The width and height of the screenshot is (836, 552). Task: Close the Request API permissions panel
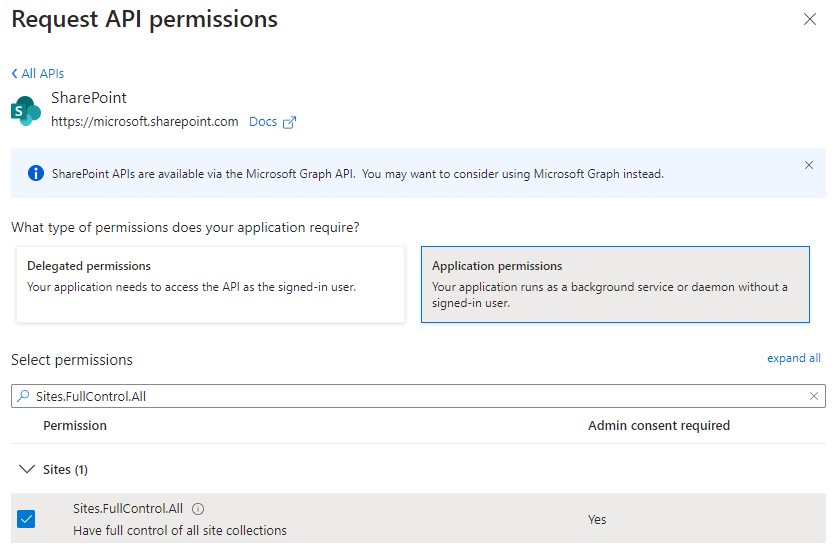(x=809, y=19)
